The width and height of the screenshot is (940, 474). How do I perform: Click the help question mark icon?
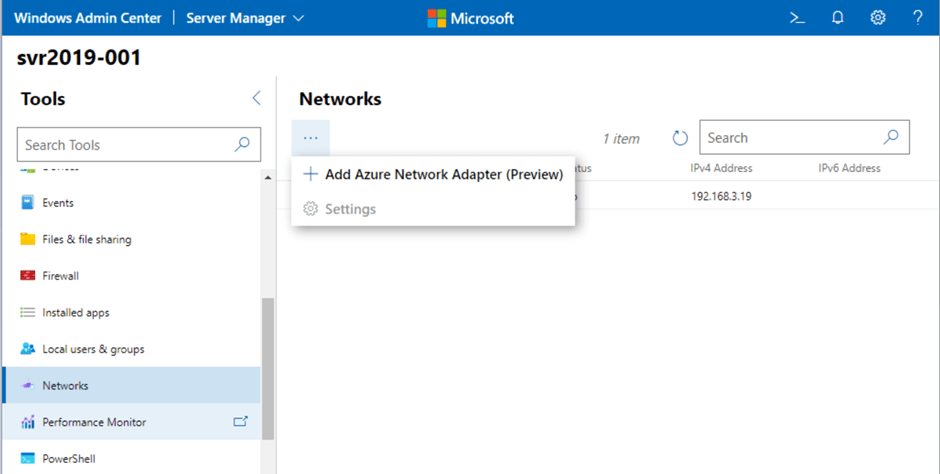[918, 18]
